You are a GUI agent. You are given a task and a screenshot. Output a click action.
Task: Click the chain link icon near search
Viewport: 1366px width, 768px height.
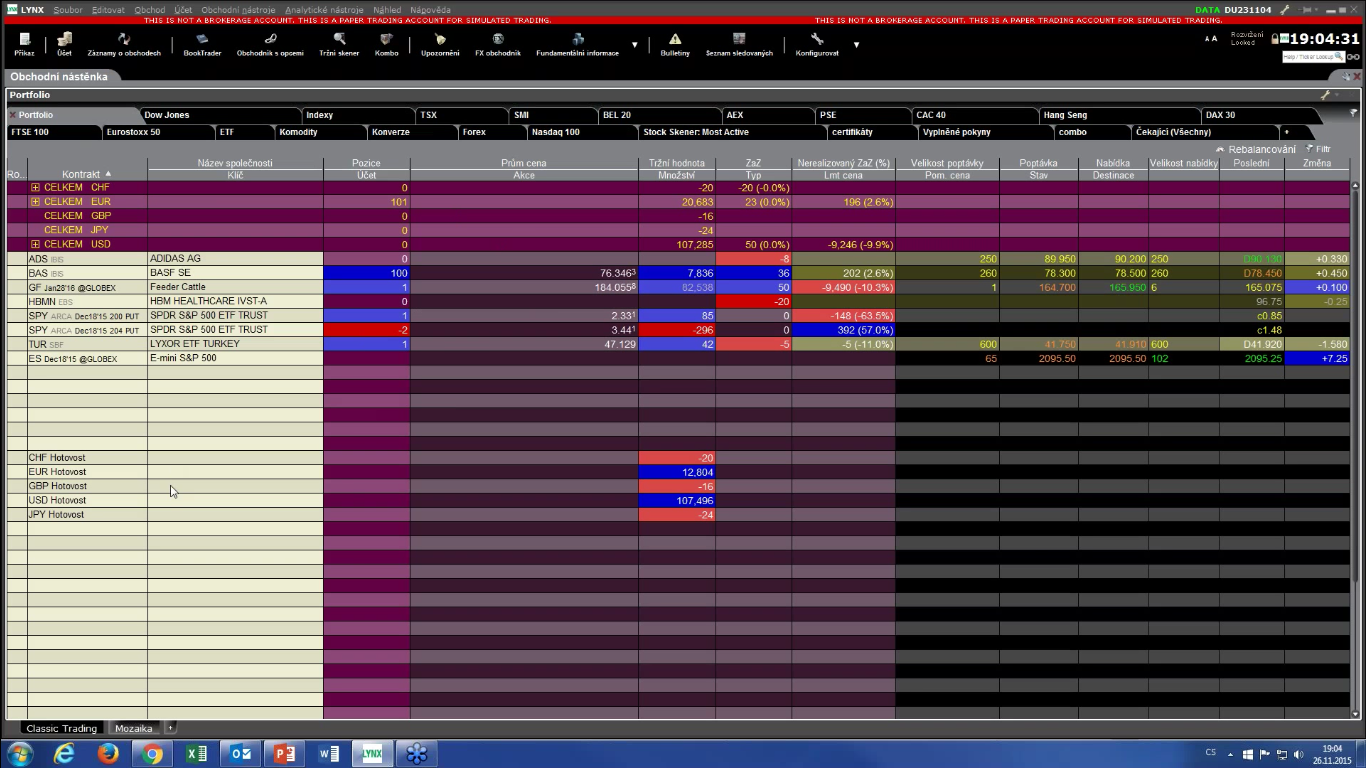click(1353, 57)
